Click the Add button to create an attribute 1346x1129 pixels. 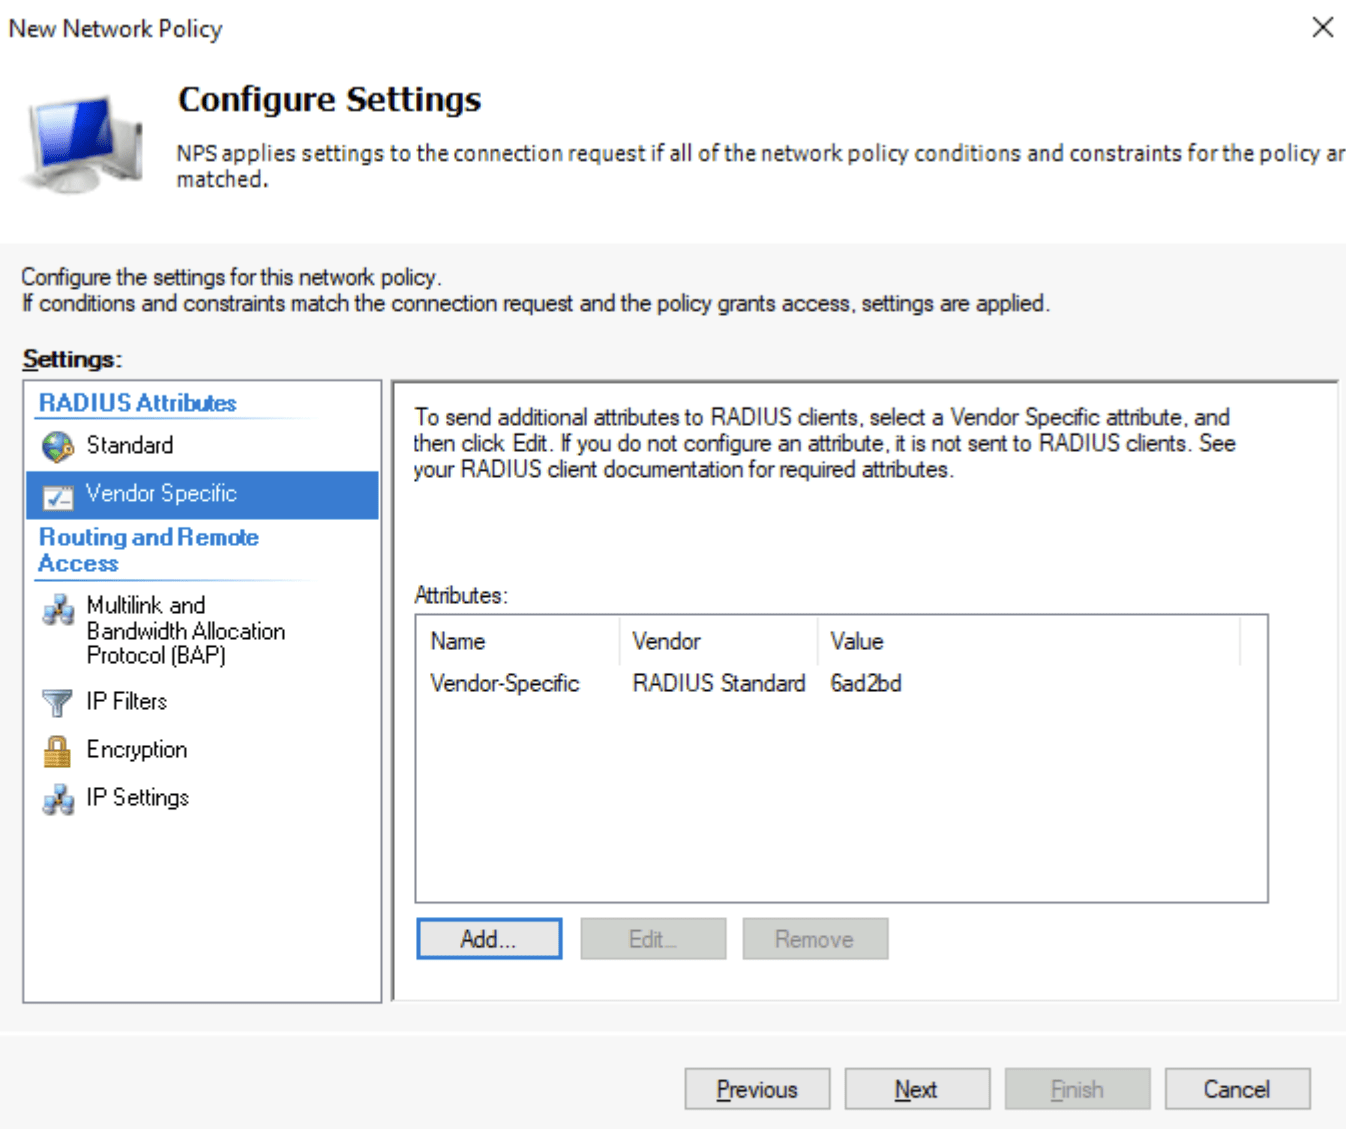tap(488, 938)
